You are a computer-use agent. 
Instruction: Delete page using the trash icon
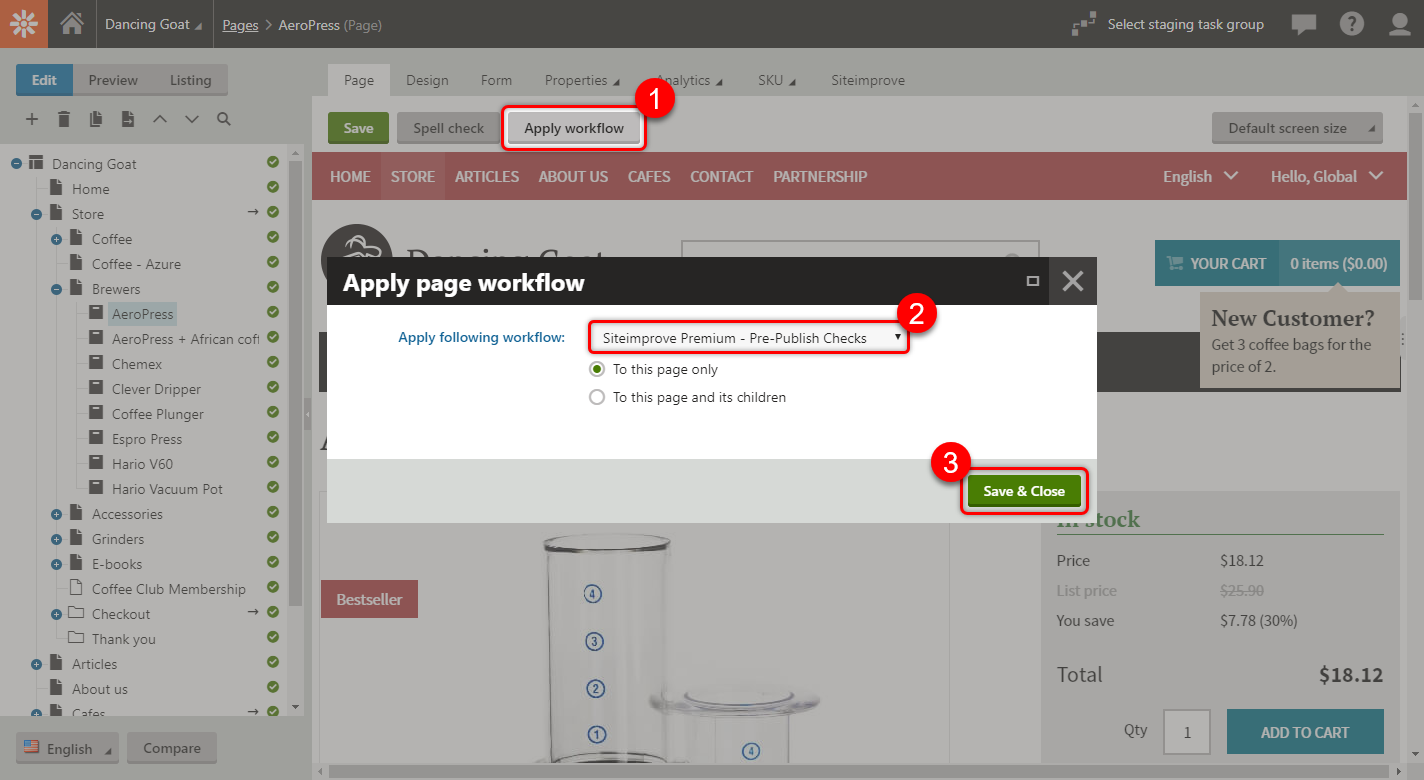pos(64,119)
